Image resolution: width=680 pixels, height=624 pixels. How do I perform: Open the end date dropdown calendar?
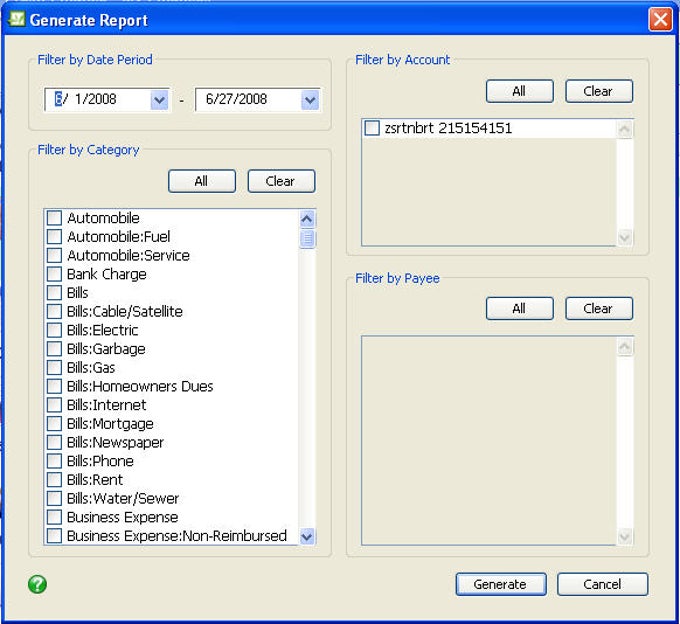pos(310,100)
